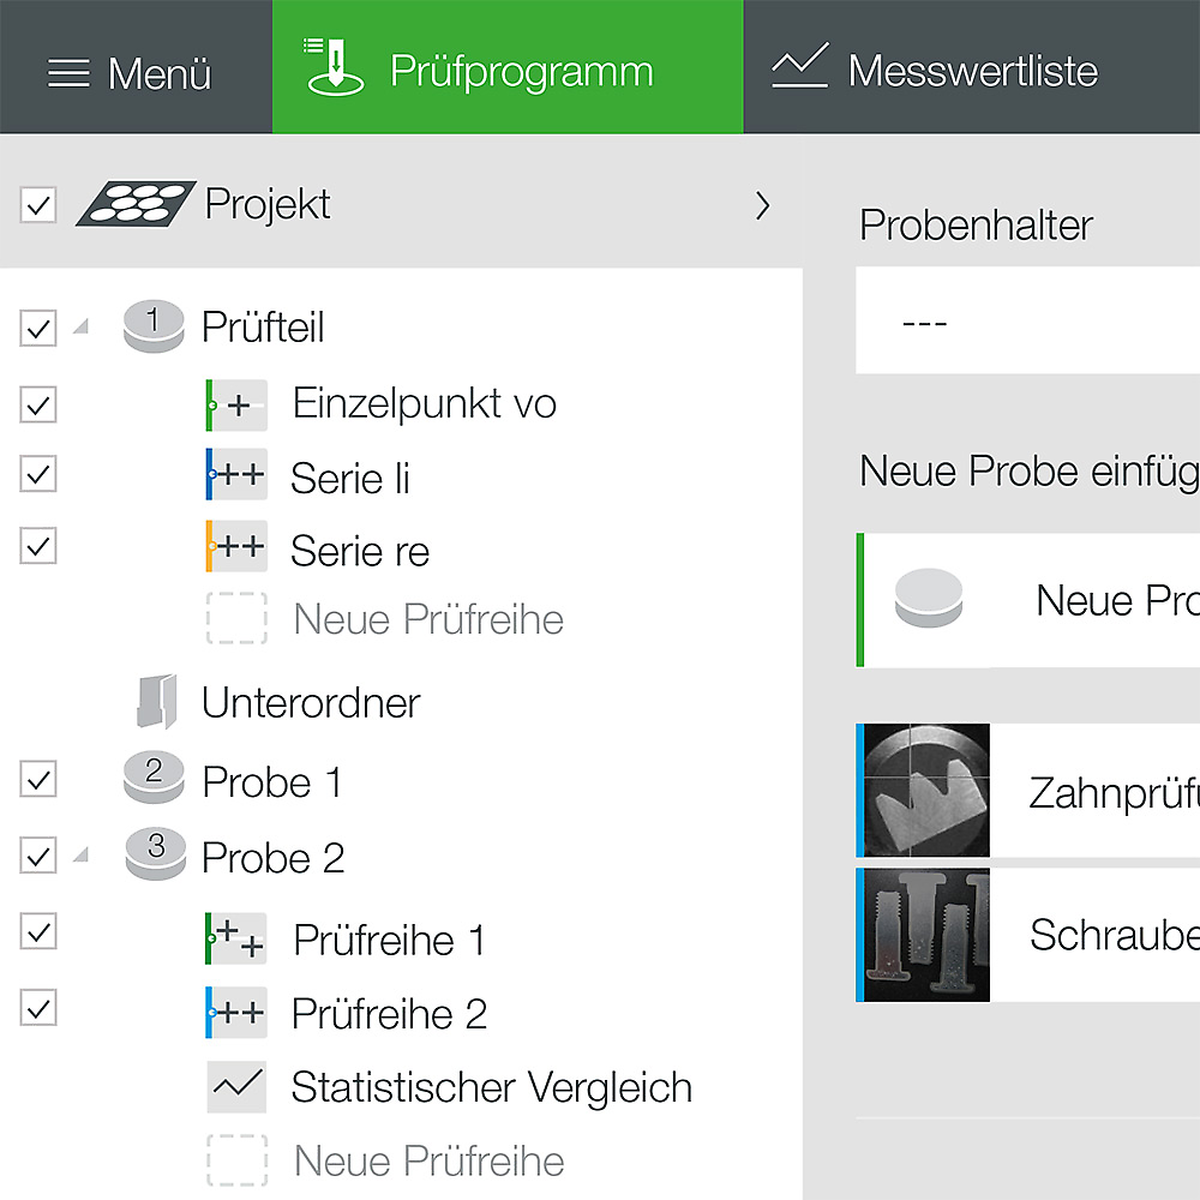
Task: Toggle the Prüfreihe 2 checkbox
Action: click(x=38, y=1008)
